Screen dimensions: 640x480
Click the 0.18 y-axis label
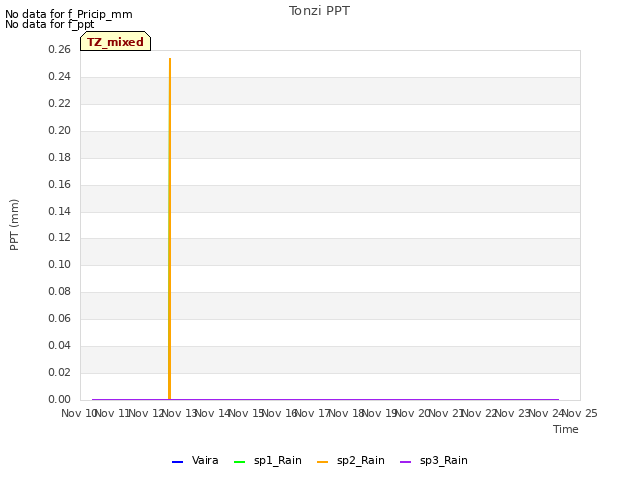coord(59,157)
